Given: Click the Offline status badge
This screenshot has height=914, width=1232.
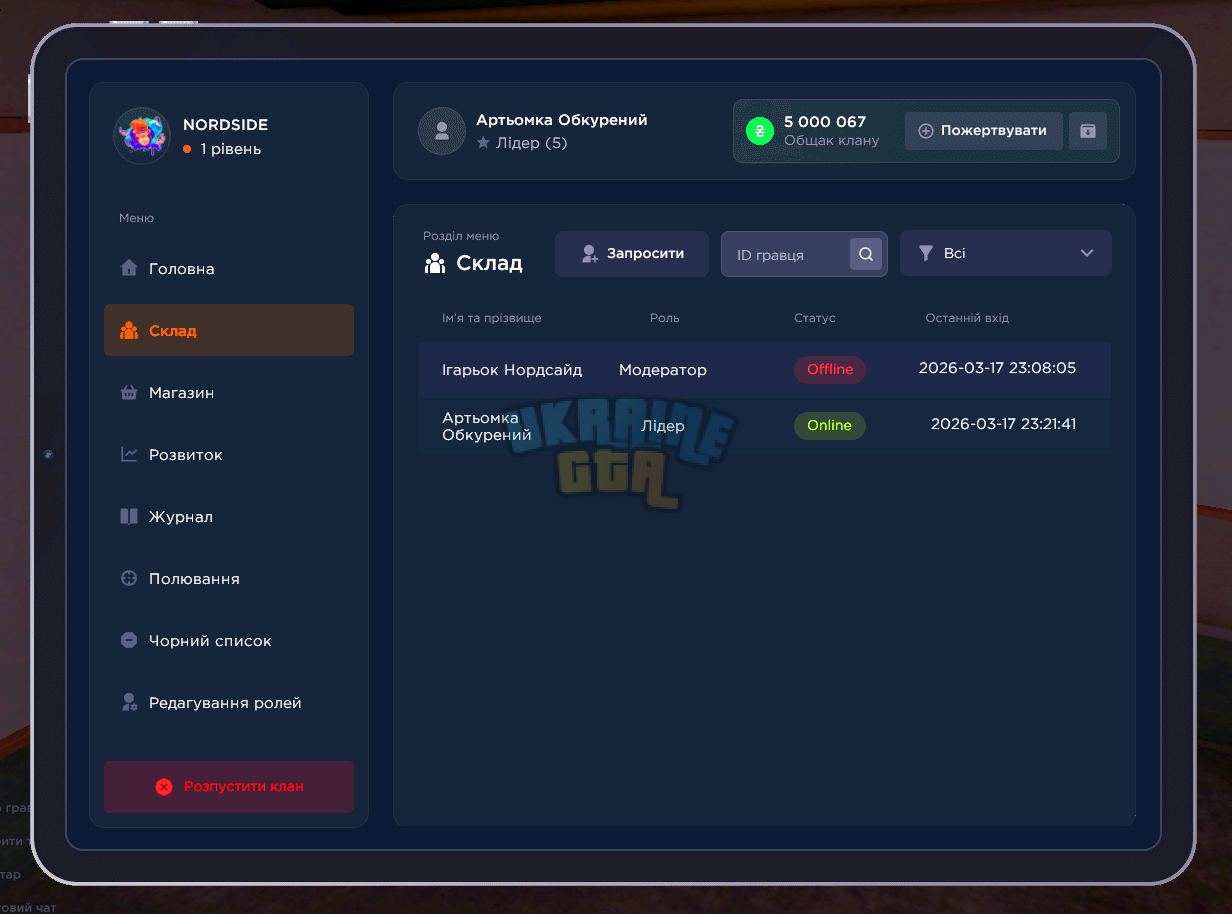Looking at the screenshot, I should (830, 369).
